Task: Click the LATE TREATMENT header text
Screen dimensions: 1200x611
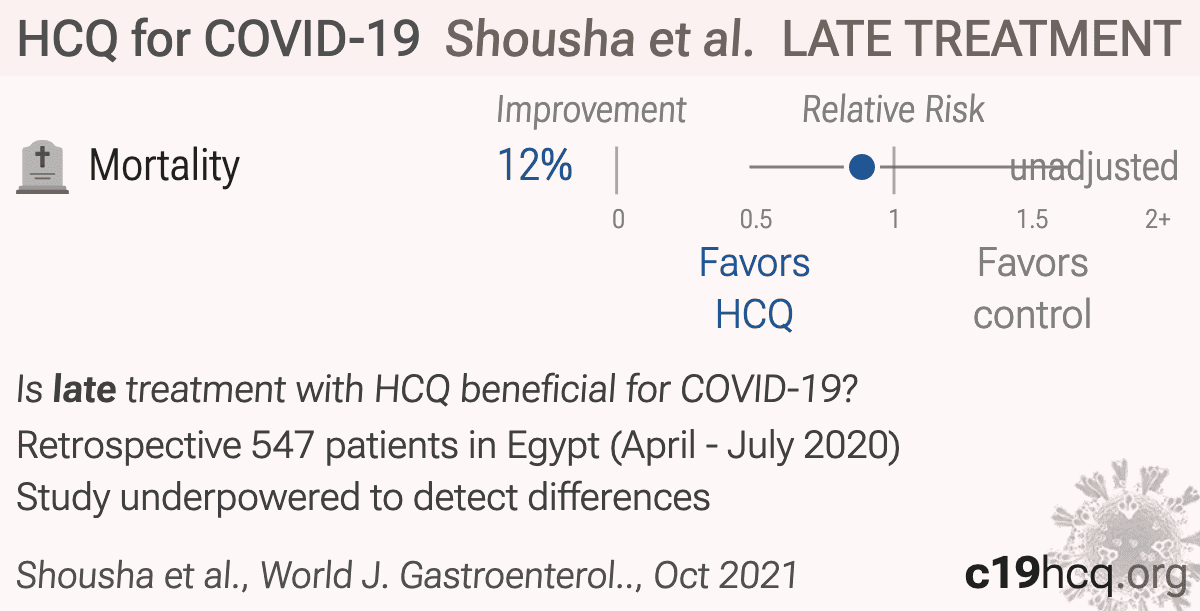Action: (x=981, y=38)
